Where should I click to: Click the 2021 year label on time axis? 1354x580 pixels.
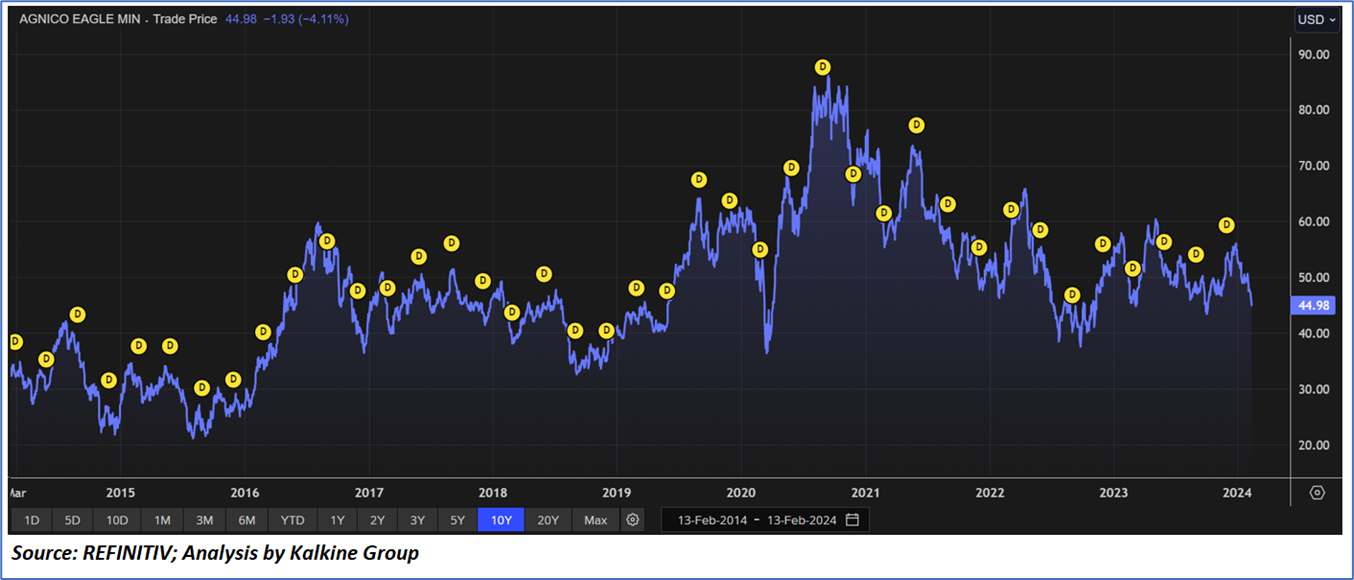coord(866,493)
